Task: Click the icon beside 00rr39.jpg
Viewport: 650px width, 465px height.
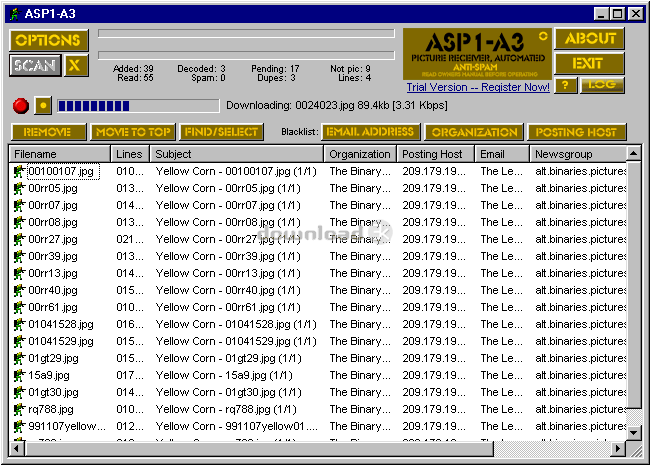Action: click(x=19, y=256)
